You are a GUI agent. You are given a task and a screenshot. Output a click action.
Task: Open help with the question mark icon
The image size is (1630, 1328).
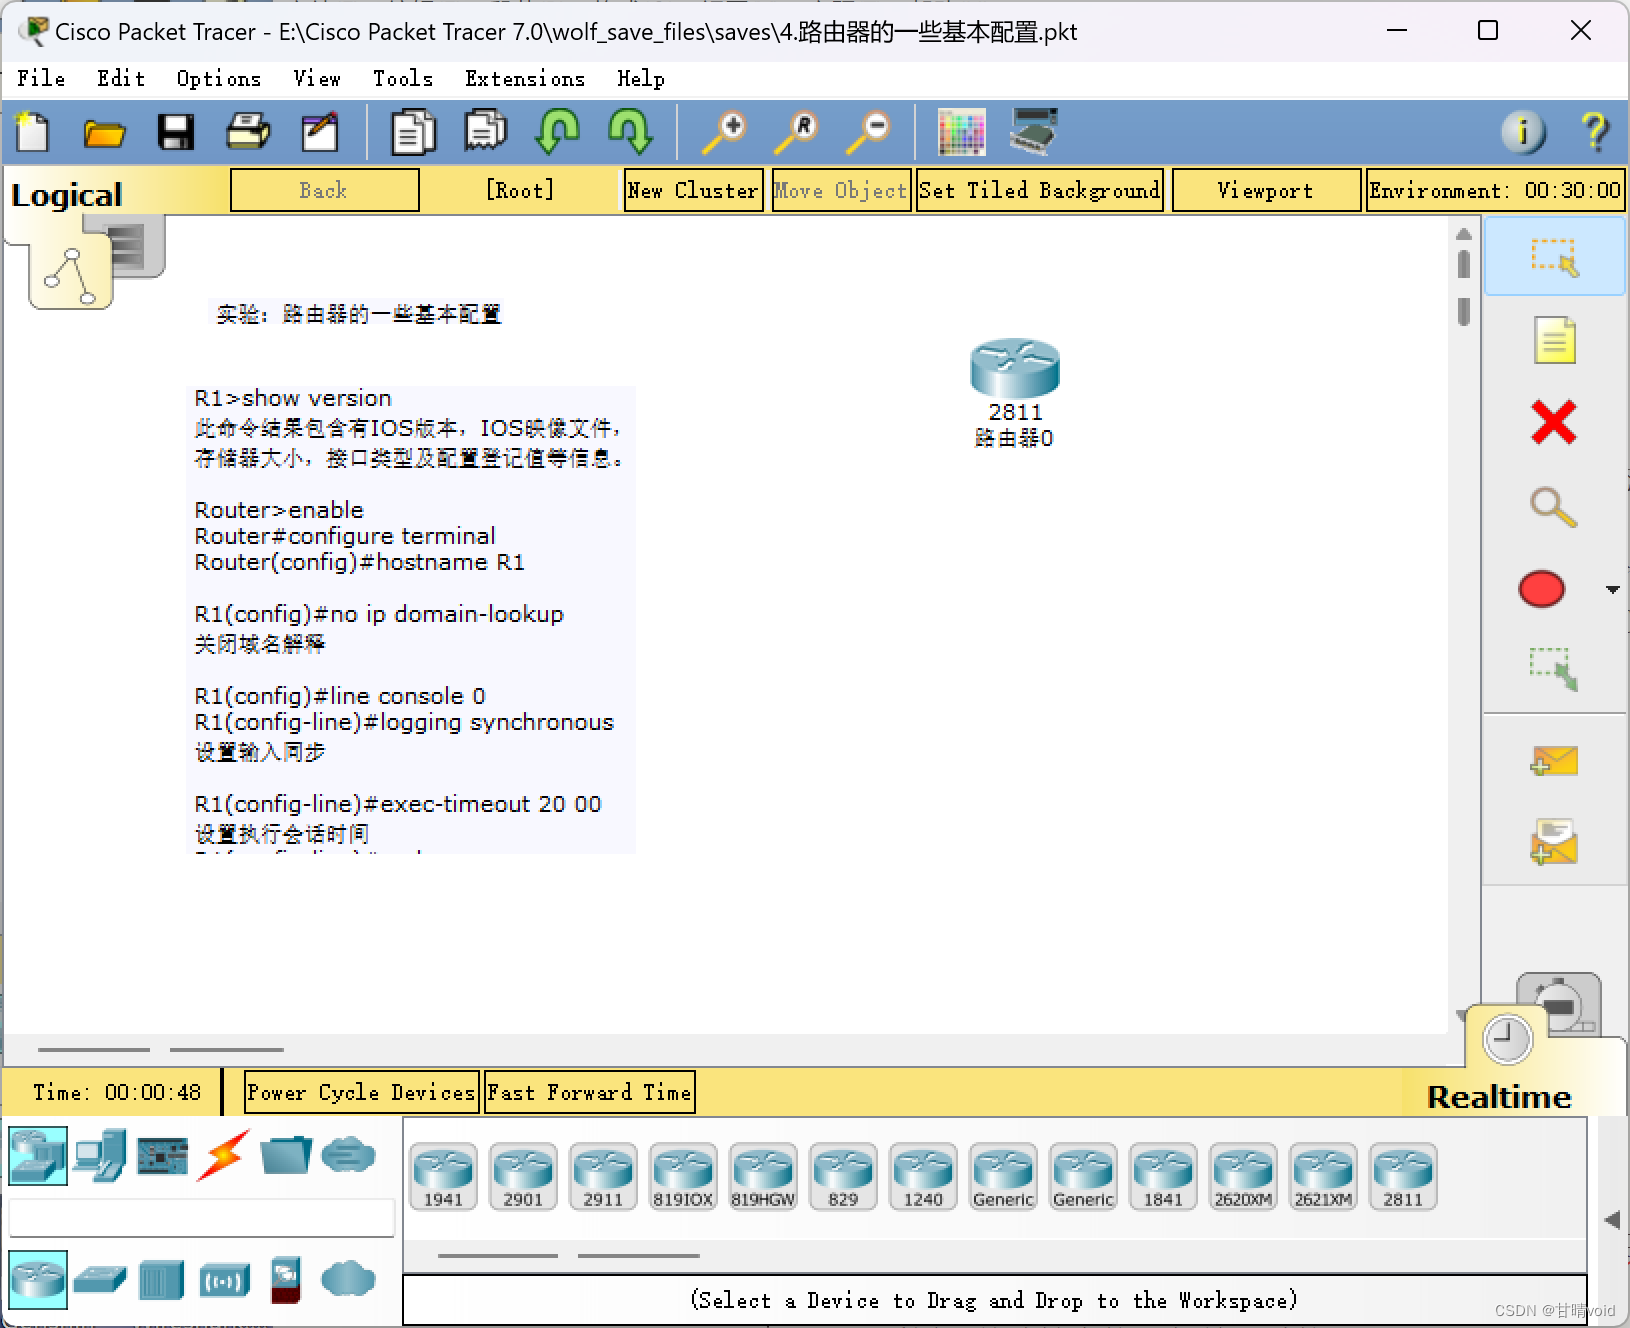coord(1594,131)
